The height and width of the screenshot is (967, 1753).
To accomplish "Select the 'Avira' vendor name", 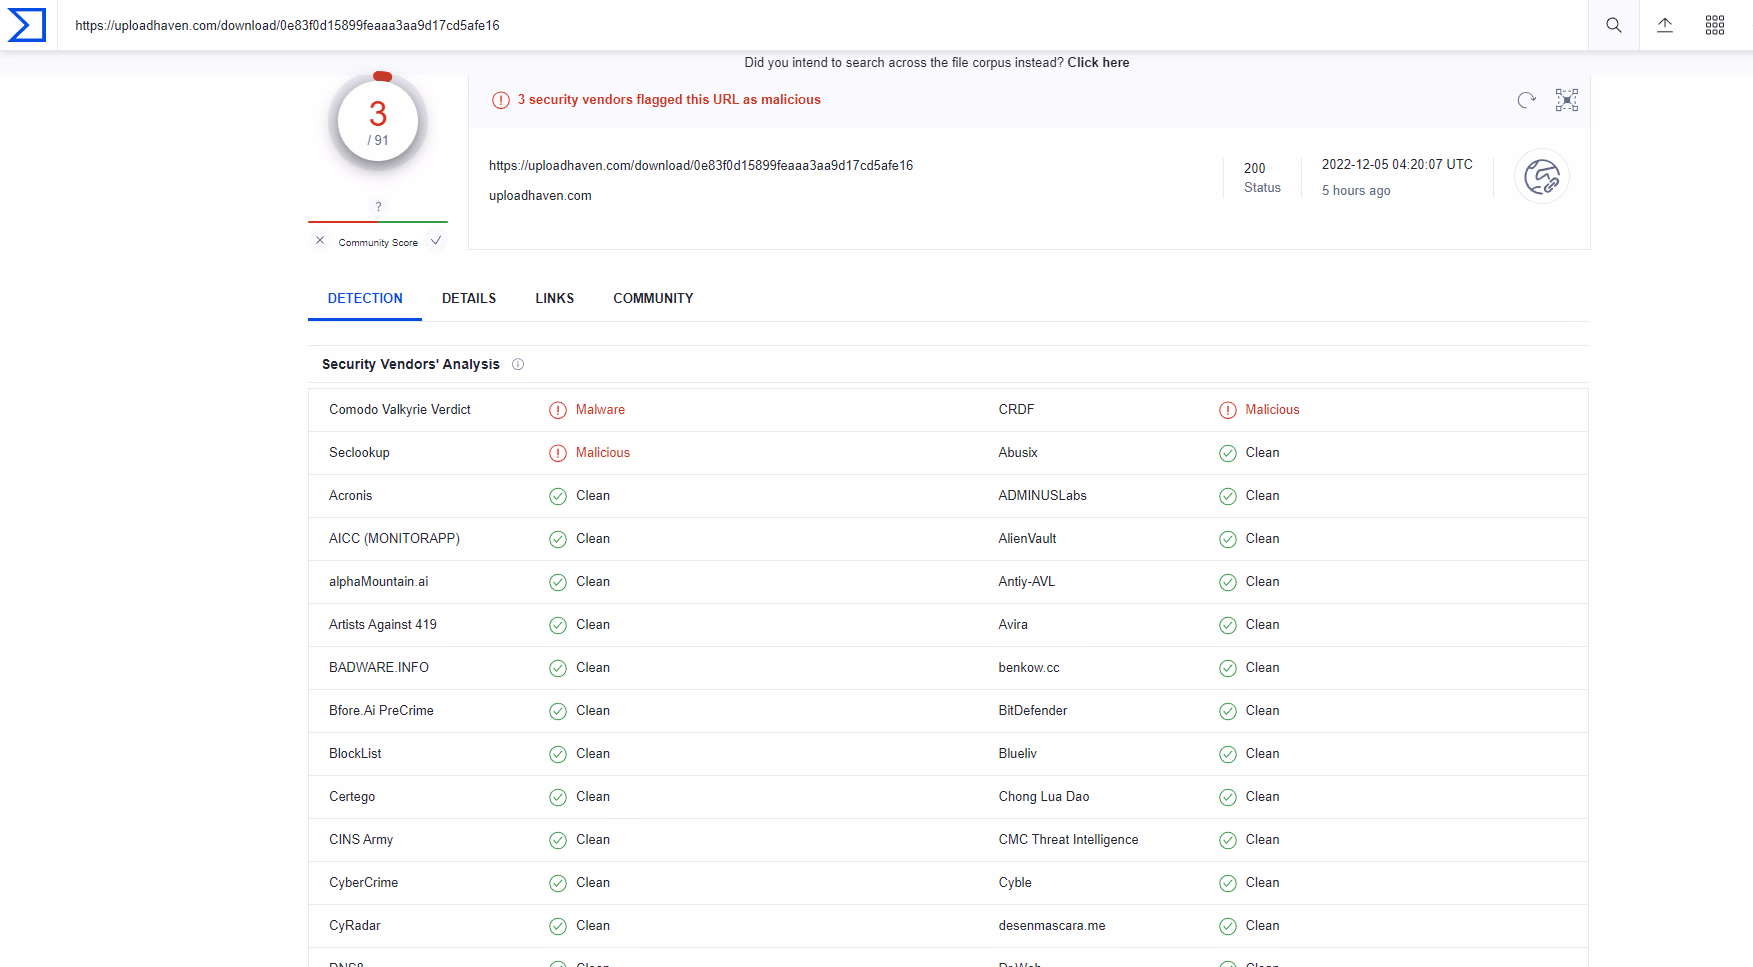I will (x=1013, y=625).
